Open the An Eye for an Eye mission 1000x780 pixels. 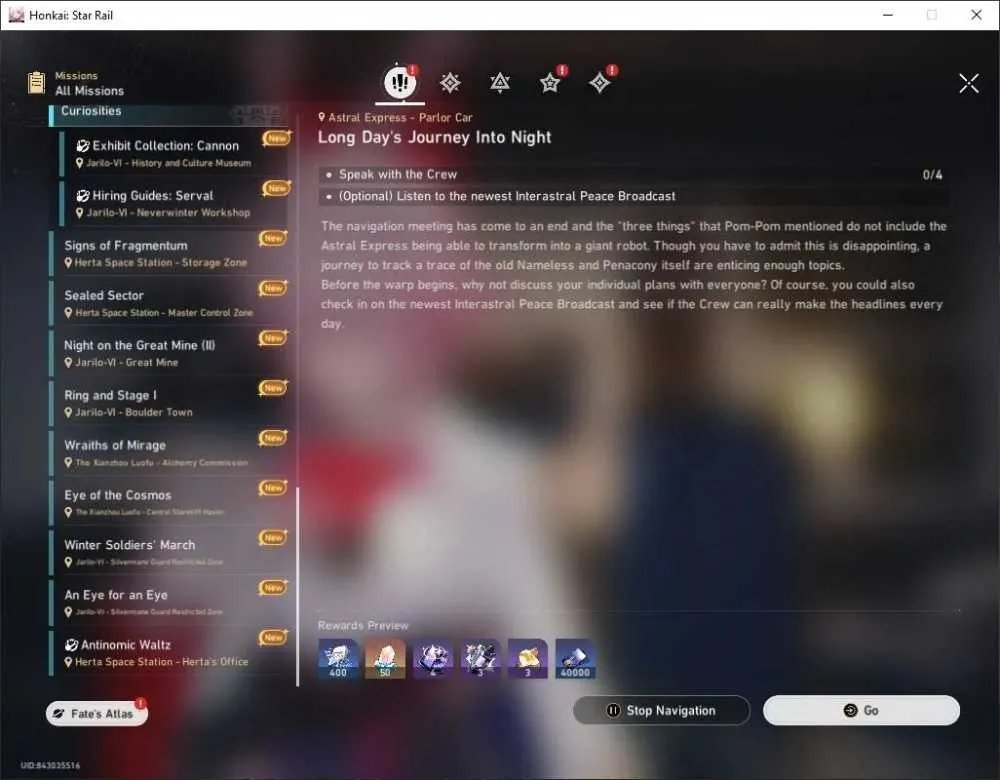tap(168, 602)
